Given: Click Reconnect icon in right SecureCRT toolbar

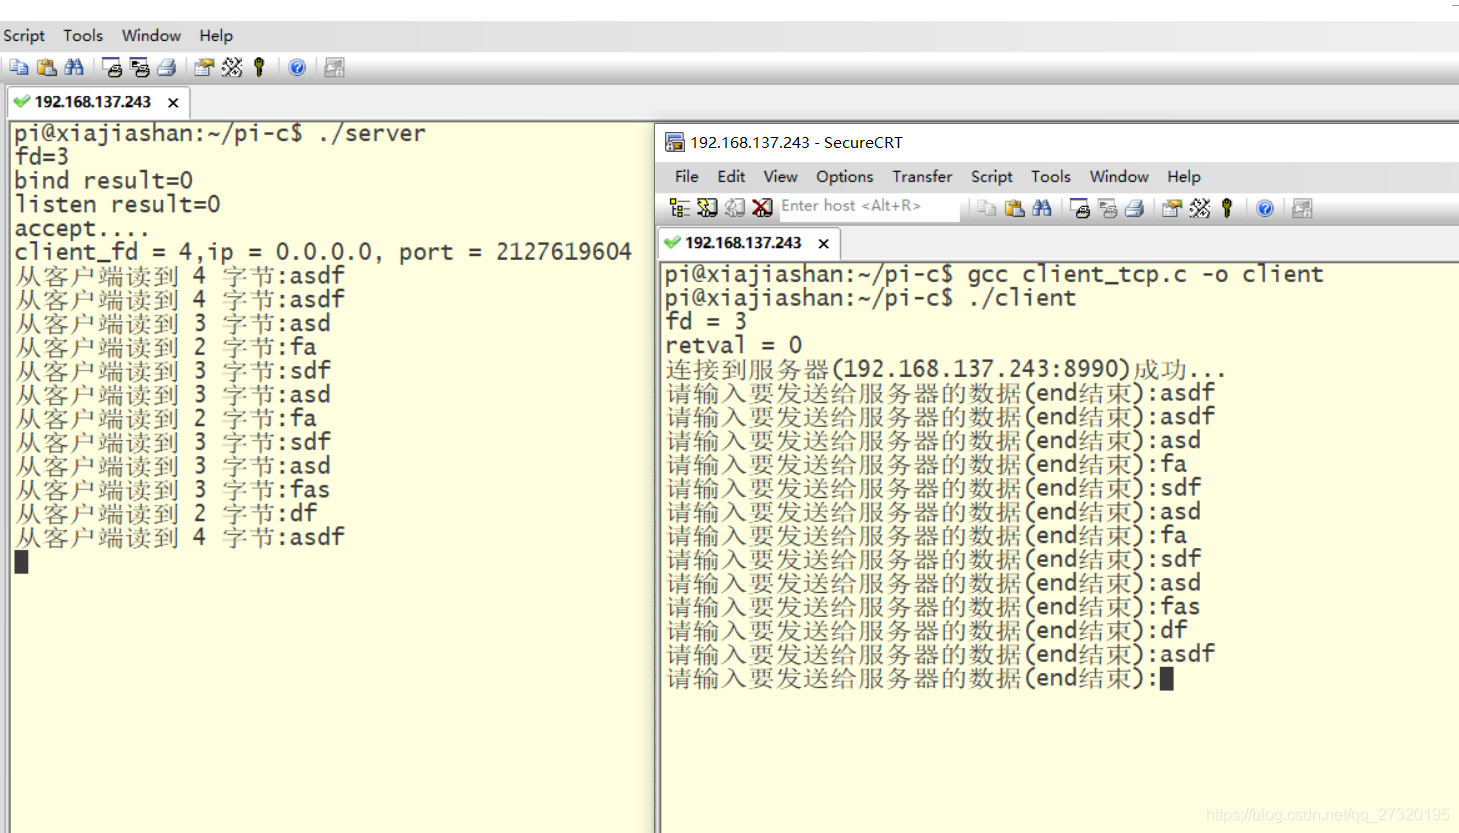Looking at the screenshot, I should [x=735, y=208].
